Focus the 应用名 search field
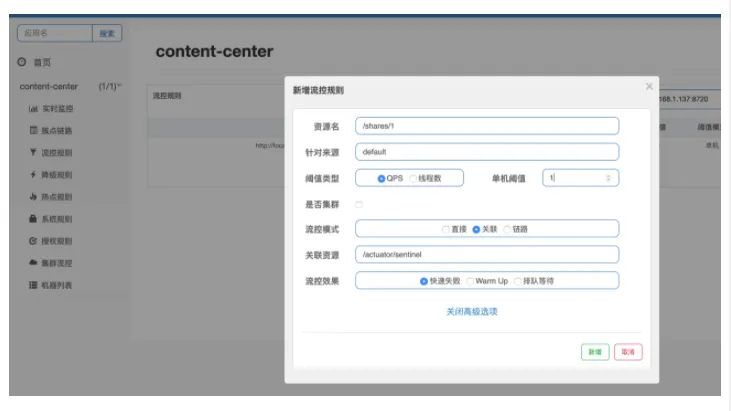 click(55, 33)
